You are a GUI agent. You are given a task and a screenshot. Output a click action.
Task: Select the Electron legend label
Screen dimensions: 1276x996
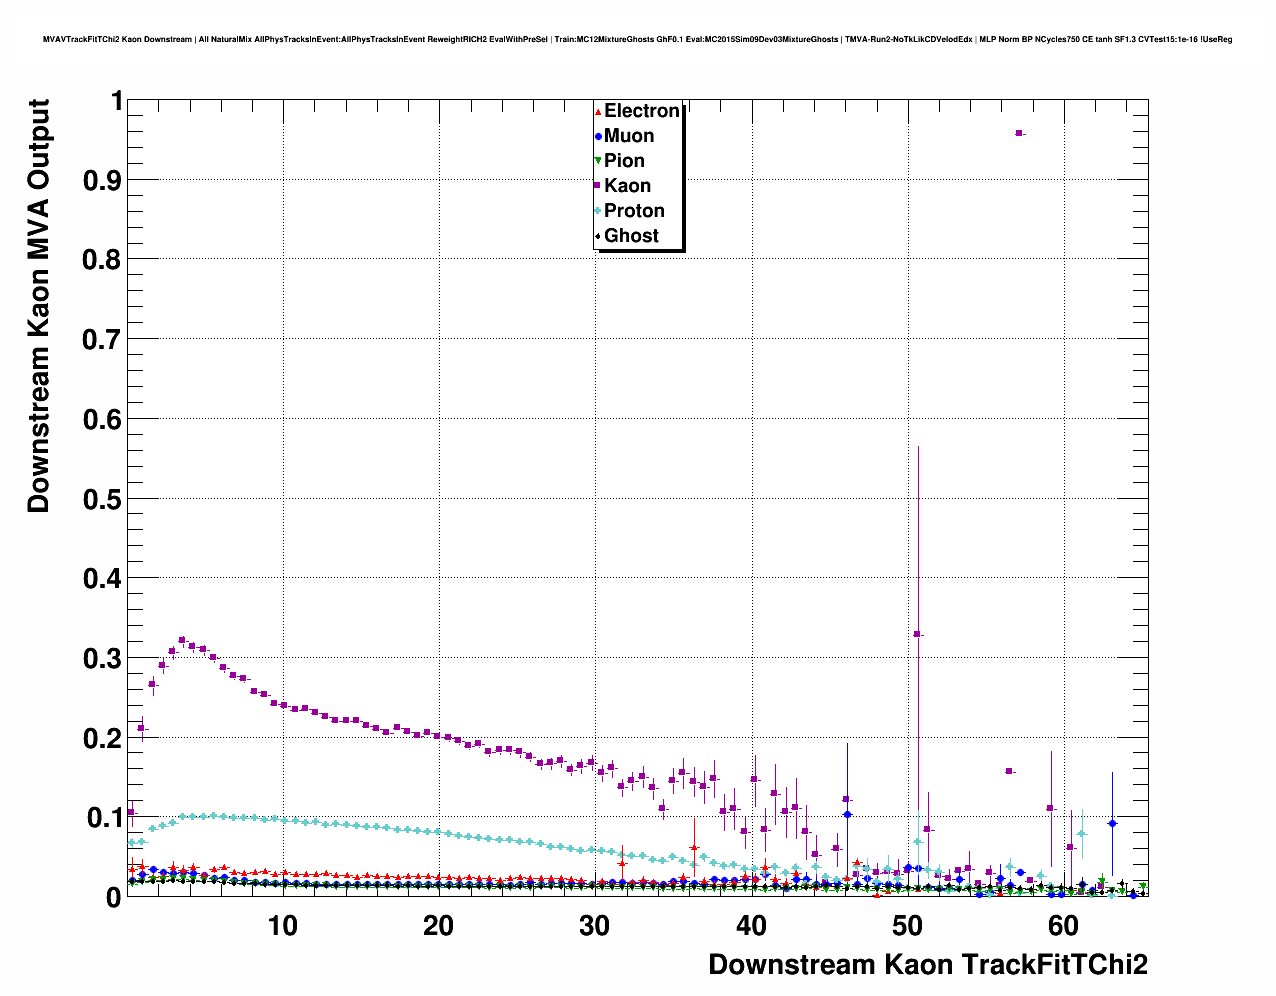pyautogui.click(x=642, y=111)
